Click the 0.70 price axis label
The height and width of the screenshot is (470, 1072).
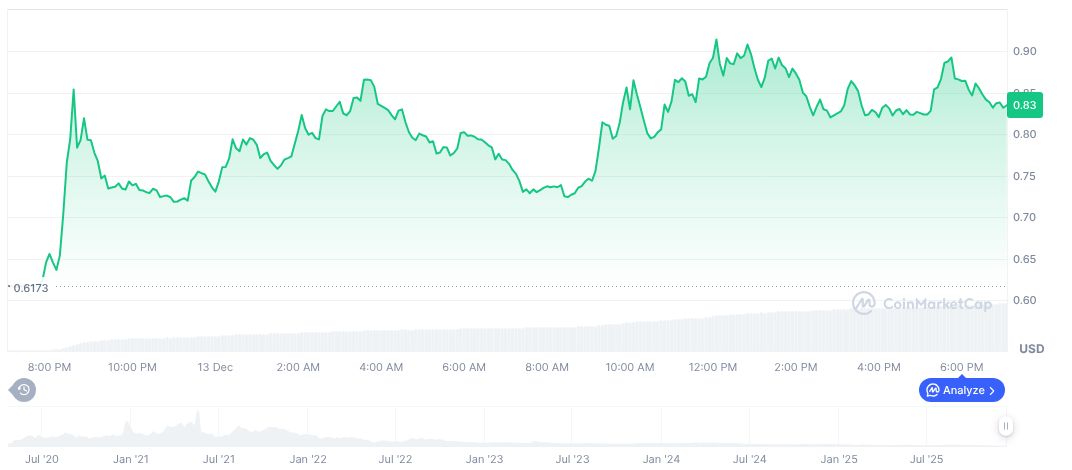point(1024,217)
